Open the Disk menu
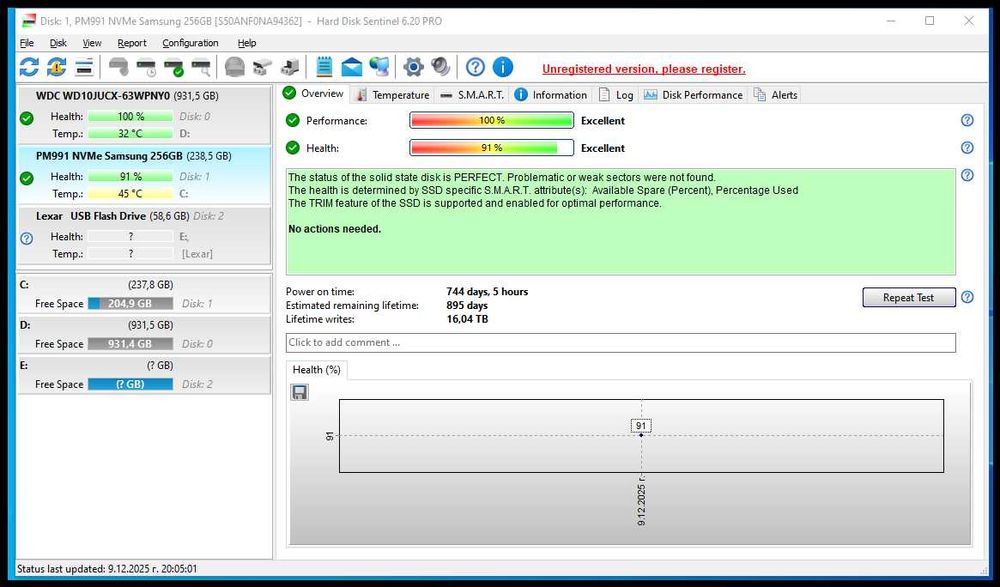This screenshot has width=1000, height=587. (x=58, y=43)
